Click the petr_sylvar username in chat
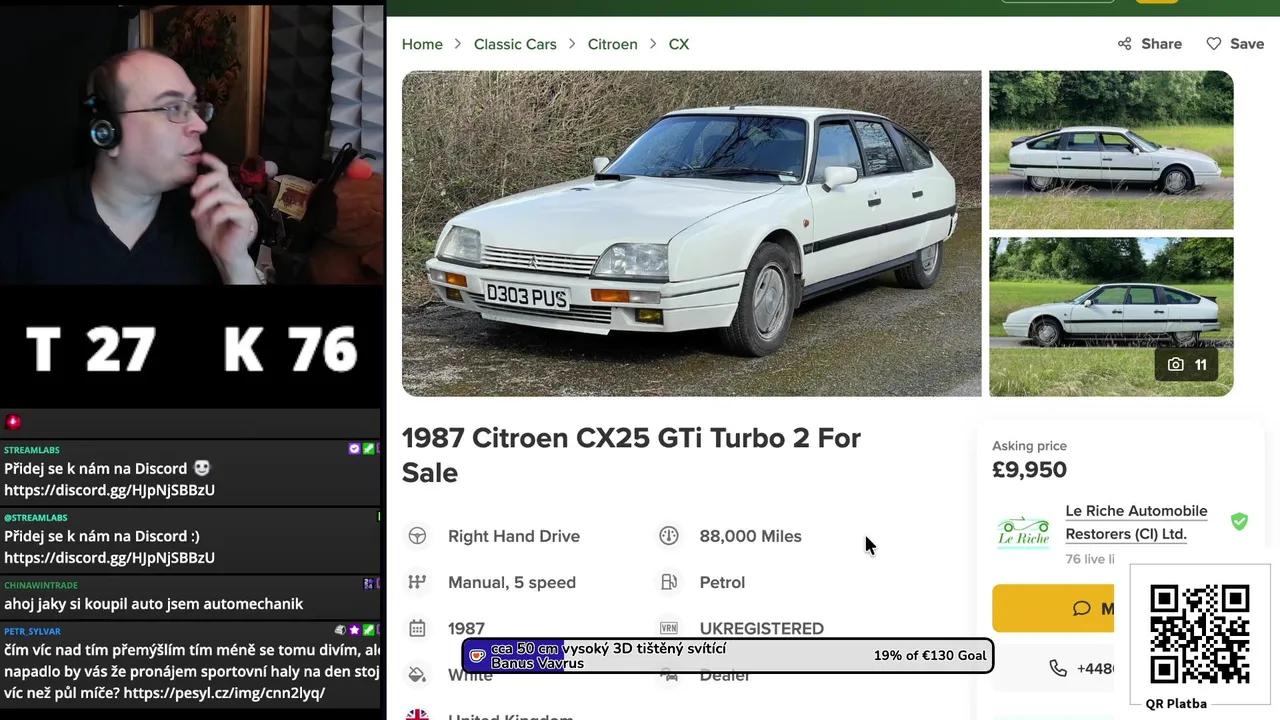The image size is (1280, 720). tap(32, 631)
